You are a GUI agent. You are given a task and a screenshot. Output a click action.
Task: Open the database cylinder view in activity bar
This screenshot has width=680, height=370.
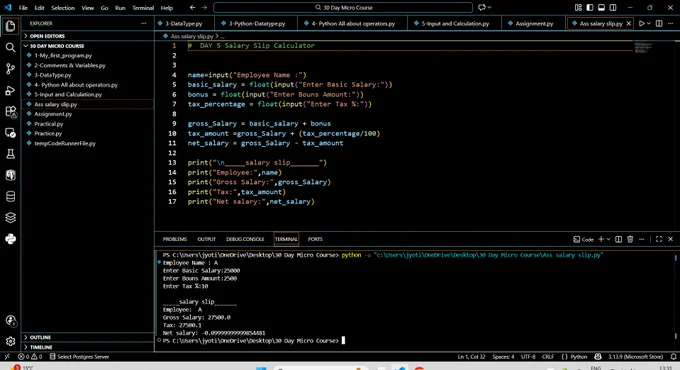[10, 196]
